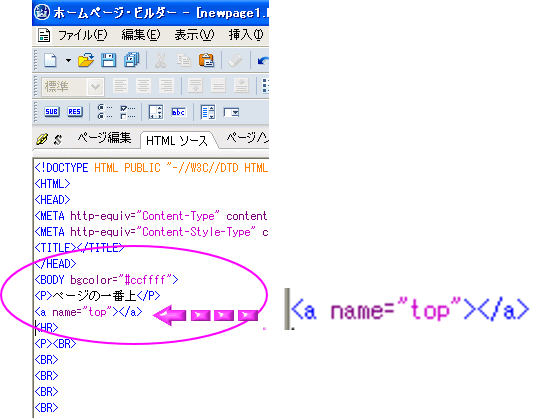
Task: Click the <a name="top"> code line
Action: tap(88, 312)
